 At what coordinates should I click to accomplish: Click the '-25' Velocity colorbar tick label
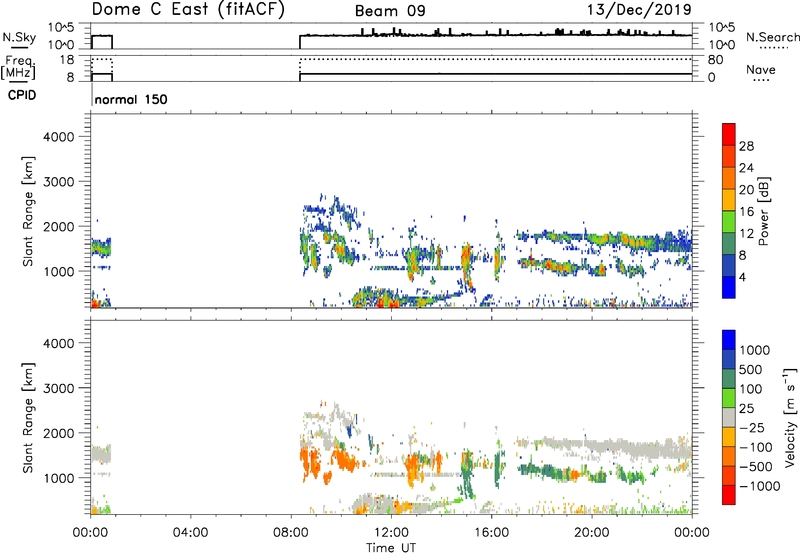[751, 428]
